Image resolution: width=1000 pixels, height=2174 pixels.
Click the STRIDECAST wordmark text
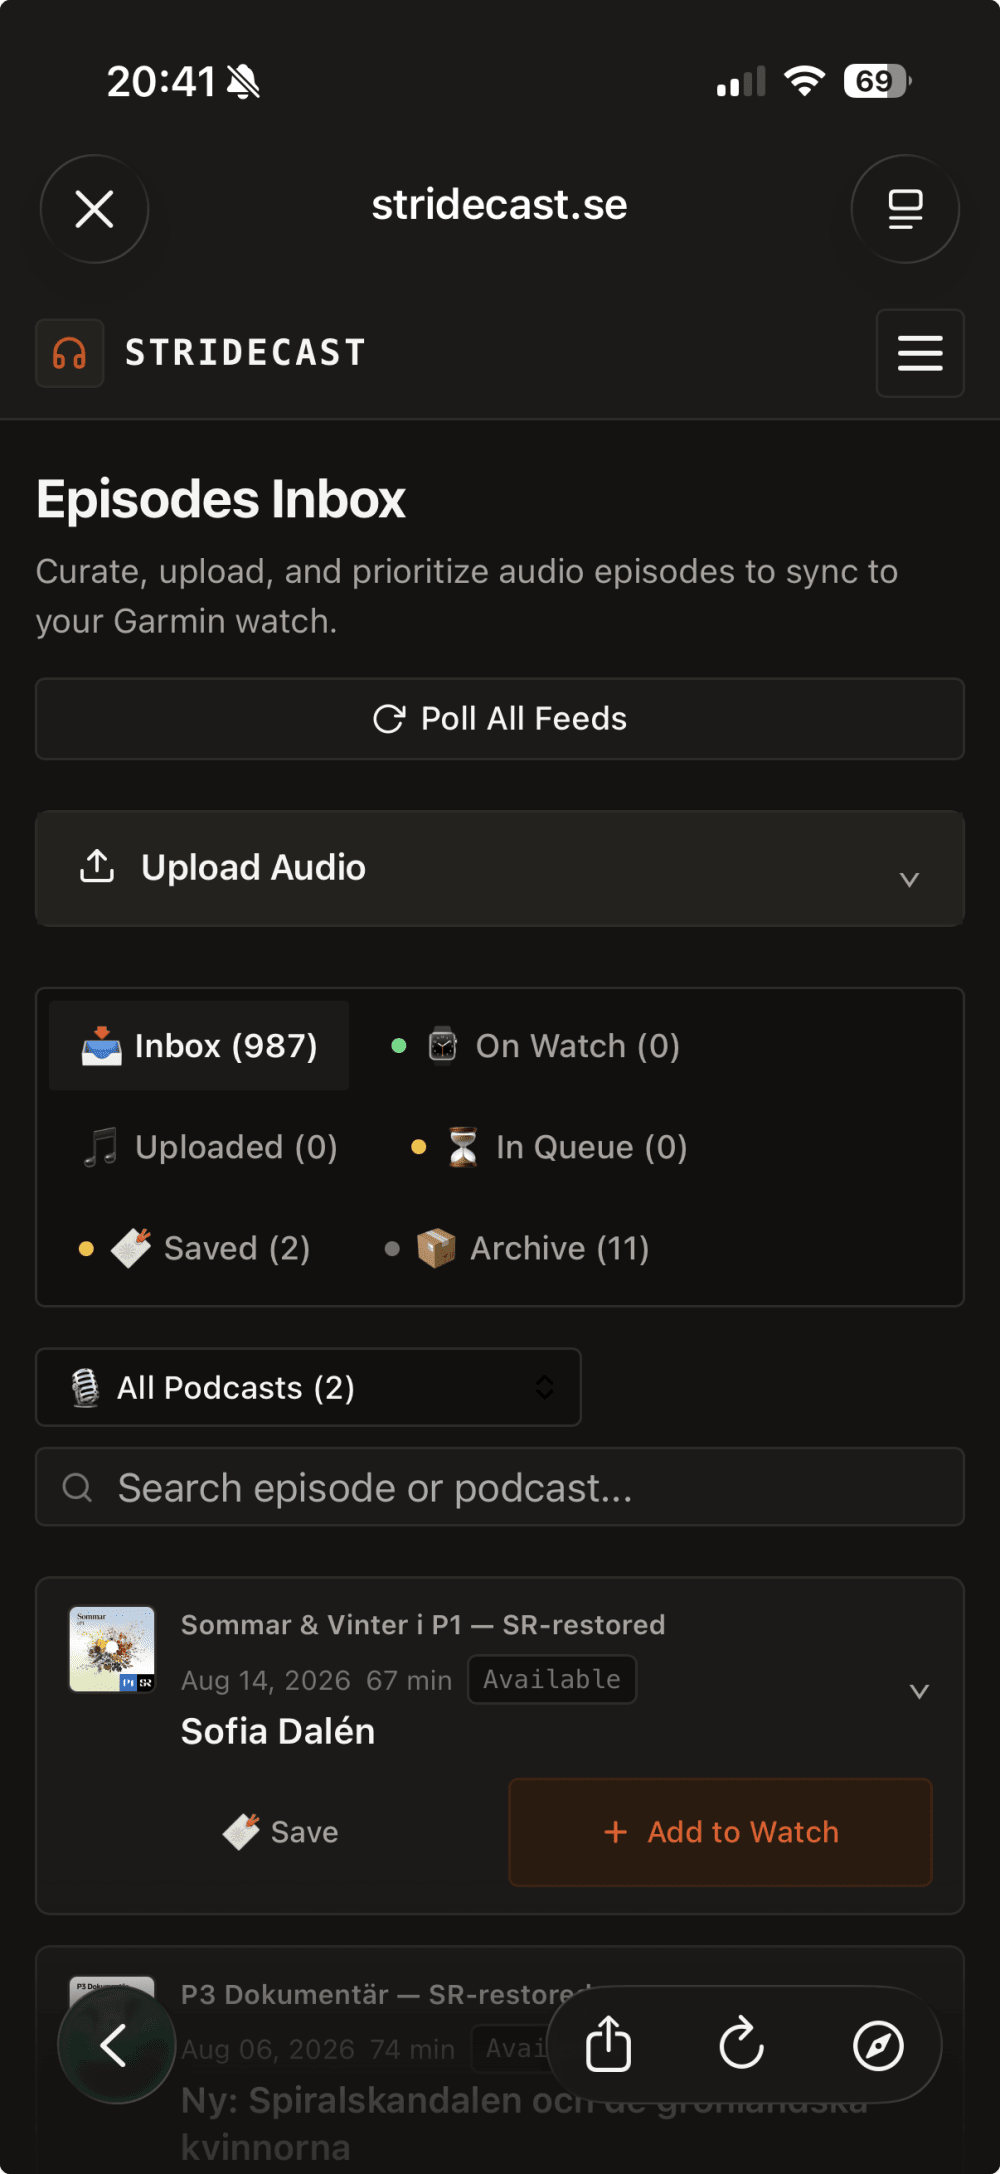coord(245,353)
